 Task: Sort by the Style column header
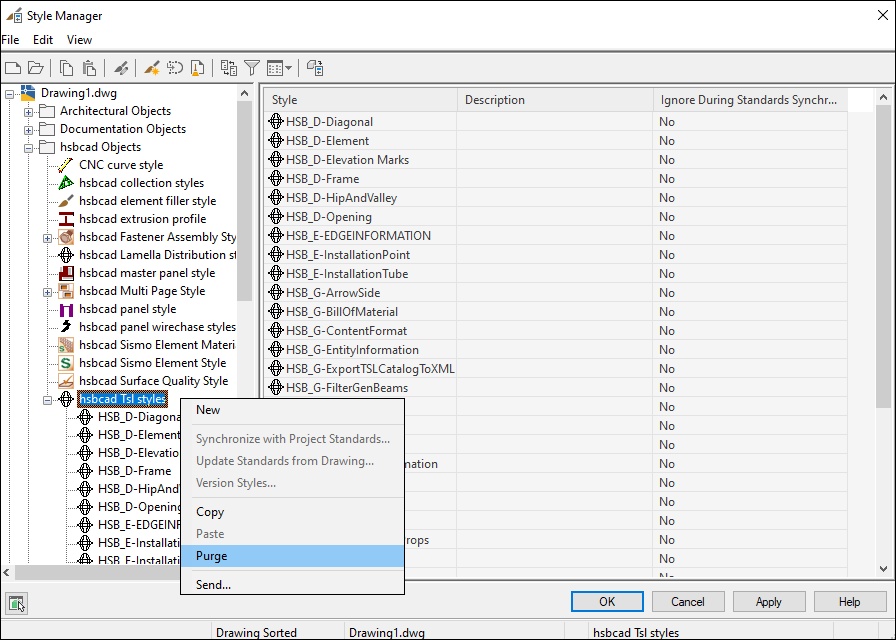(x=361, y=100)
